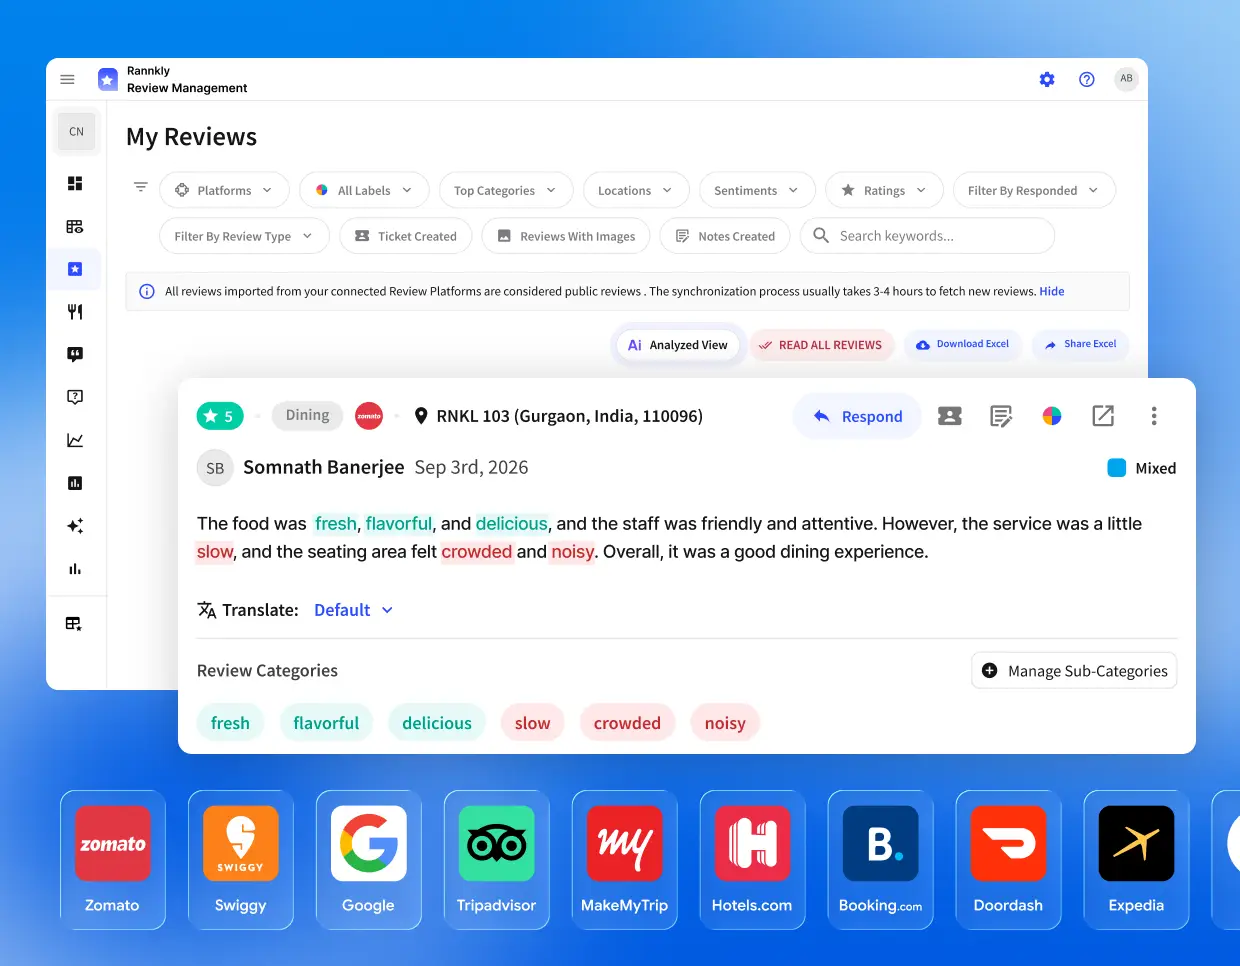Expand Filter By Responded dropdown
The height and width of the screenshot is (966, 1240).
(1034, 190)
